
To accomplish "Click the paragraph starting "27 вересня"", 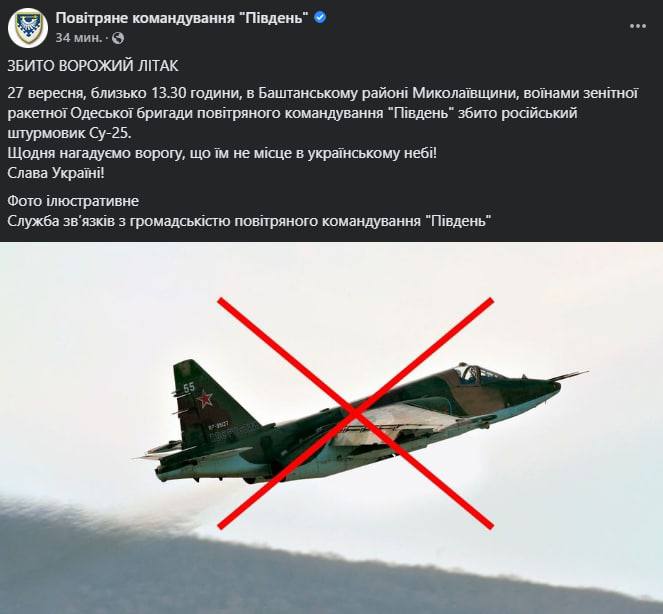I will tap(323, 113).
